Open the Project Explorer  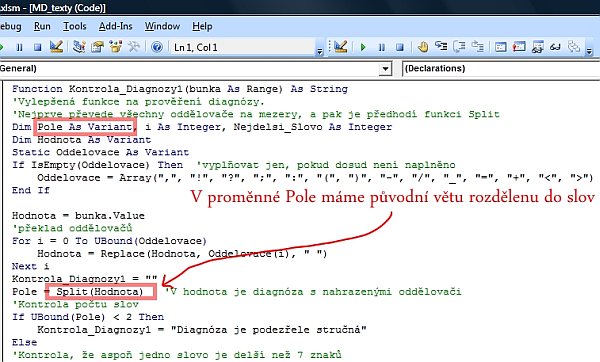tap(79, 47)
